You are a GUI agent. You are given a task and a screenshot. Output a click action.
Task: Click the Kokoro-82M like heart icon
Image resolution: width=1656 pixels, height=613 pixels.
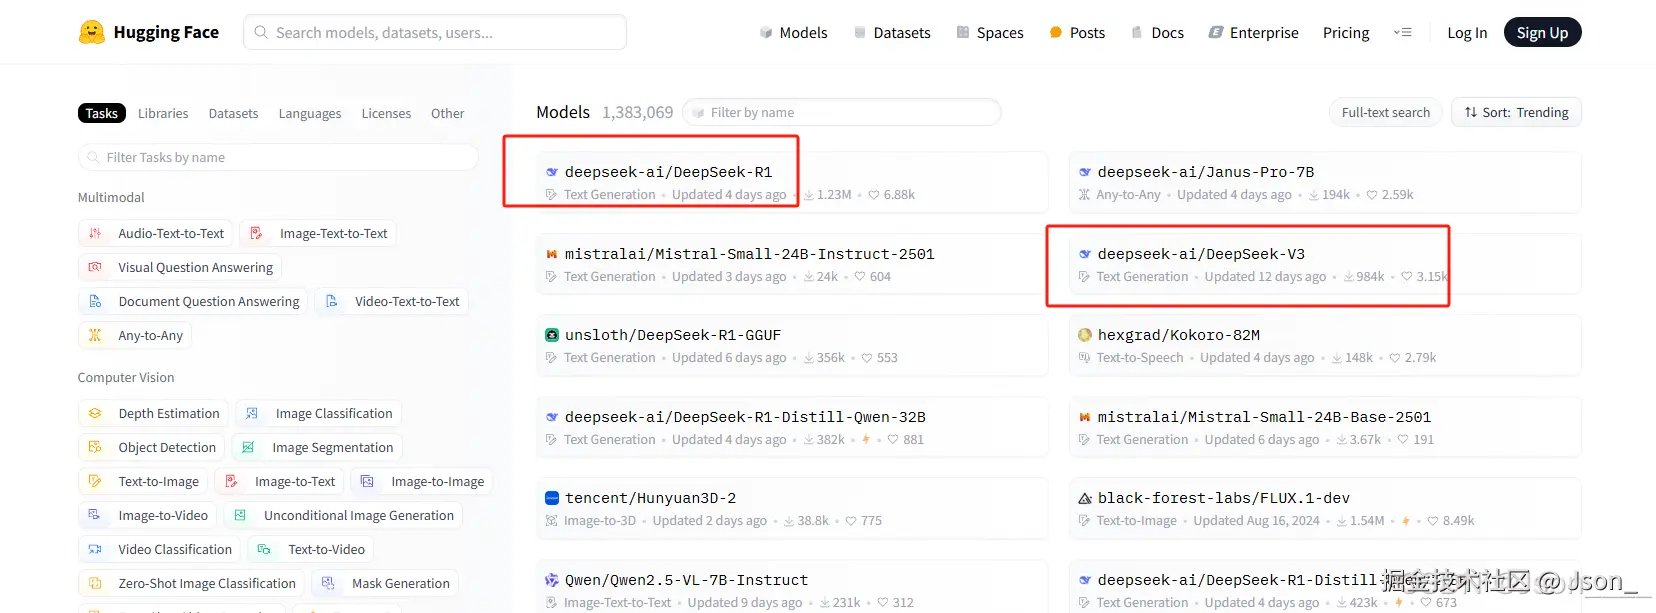tap(1394, 358)
